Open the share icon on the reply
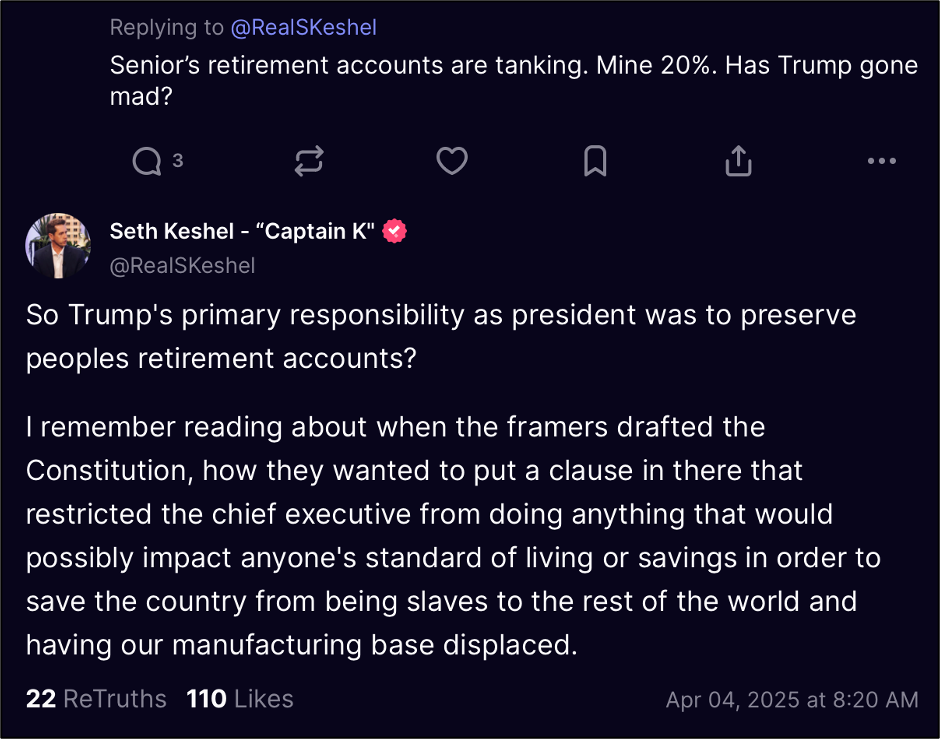The height and width of the screenshot is (740, 940). [738, 160]
